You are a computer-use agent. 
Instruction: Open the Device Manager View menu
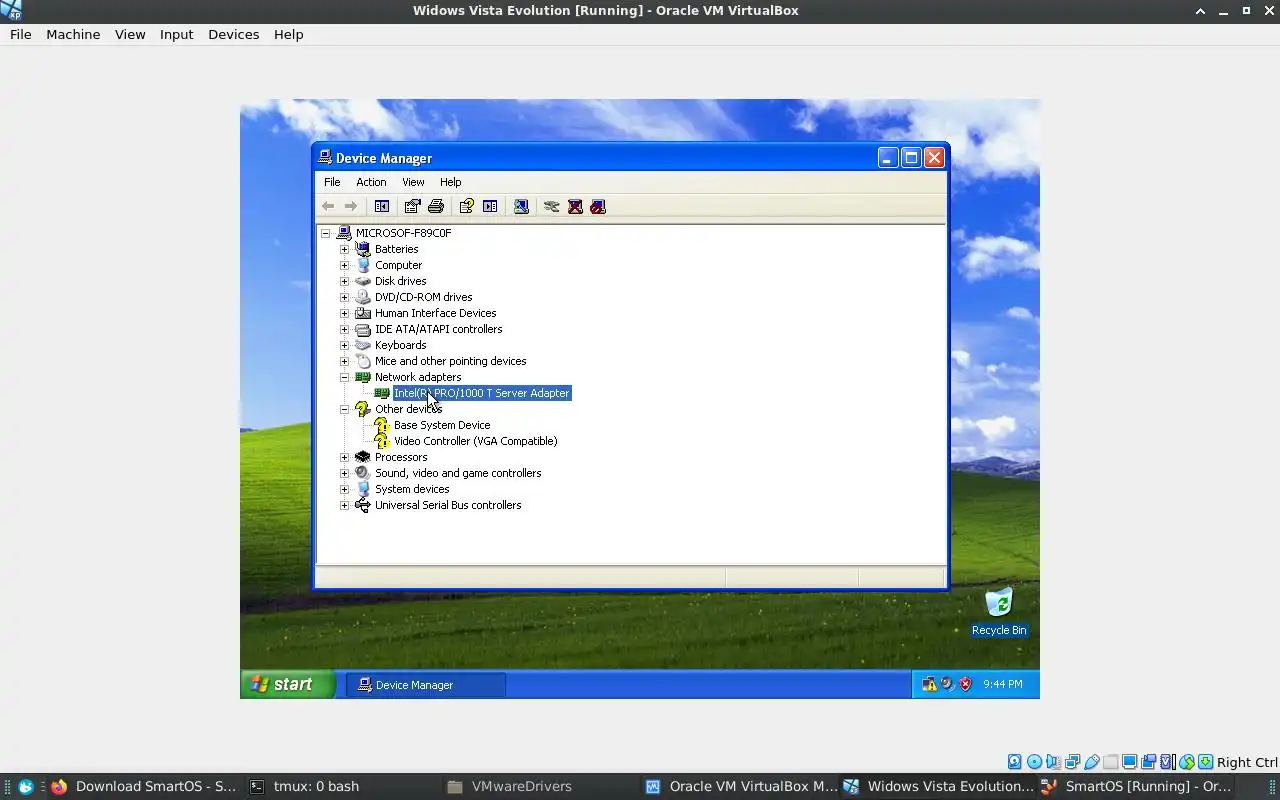[x=413, y=182]
